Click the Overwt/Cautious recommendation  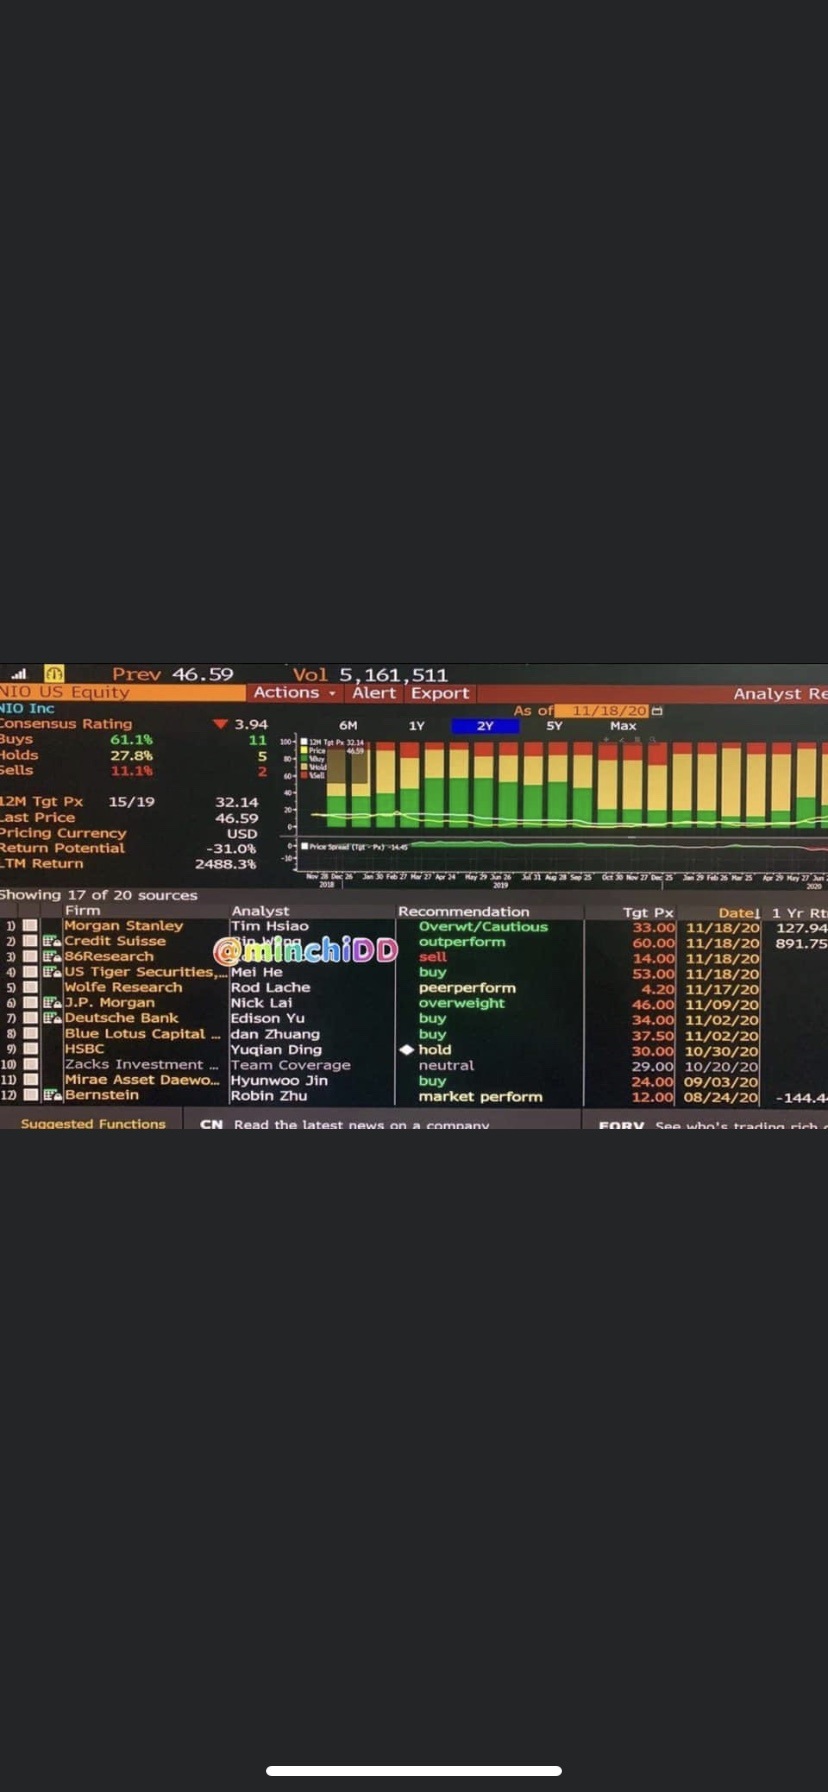(483, 927)
